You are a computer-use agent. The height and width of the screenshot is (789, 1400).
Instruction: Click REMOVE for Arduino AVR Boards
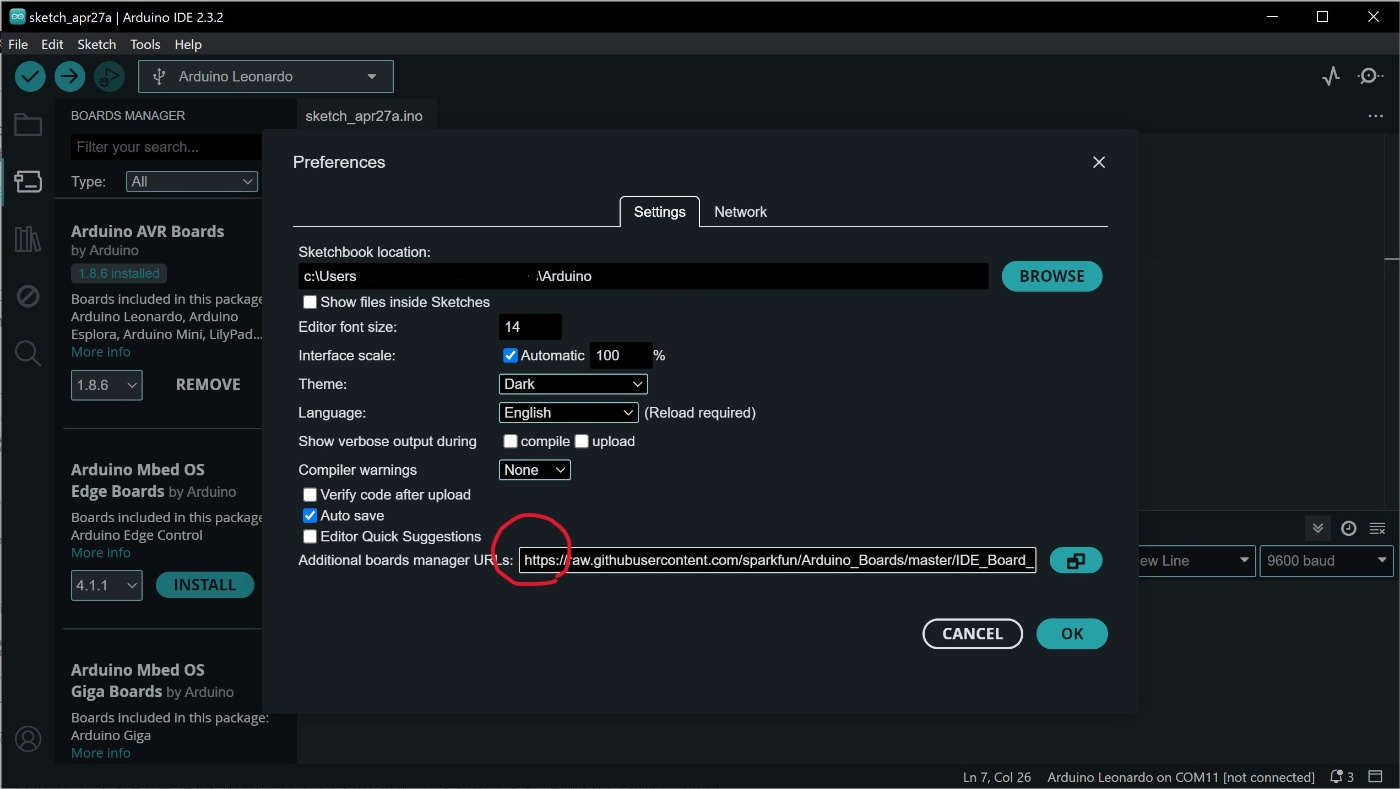(208, 385)
